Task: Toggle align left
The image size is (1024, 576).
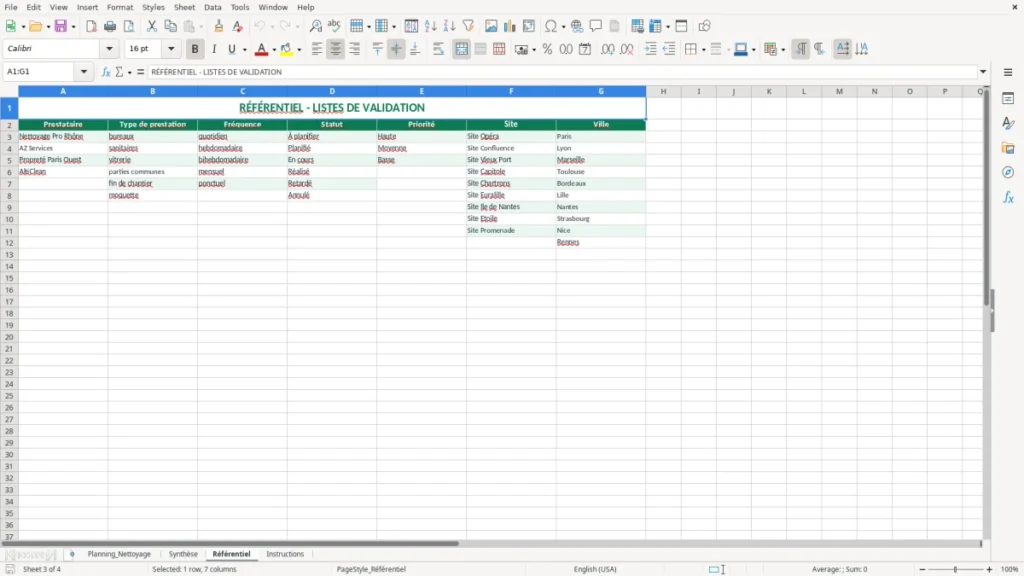Action: 317,49
